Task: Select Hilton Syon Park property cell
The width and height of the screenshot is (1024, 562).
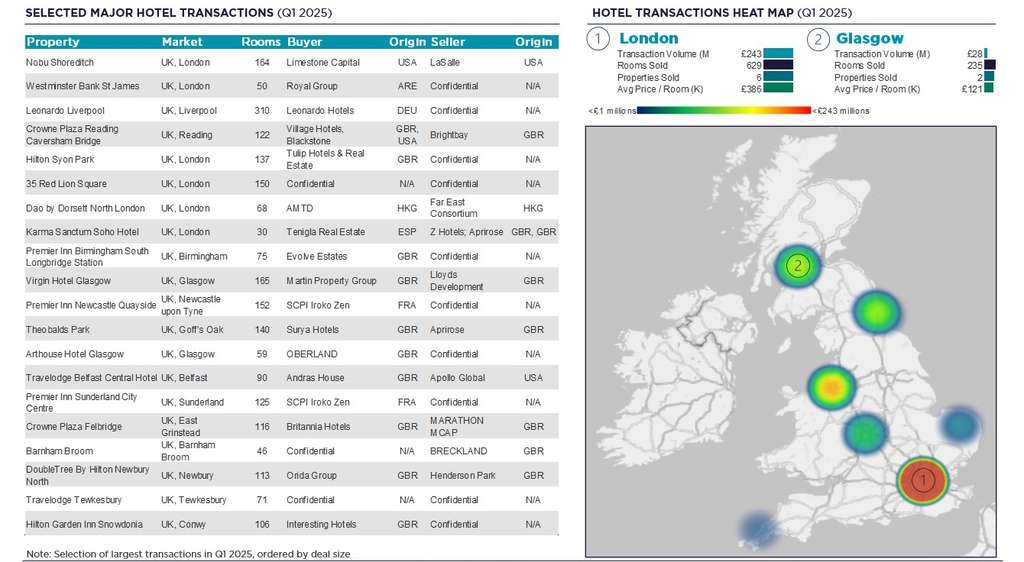Action: [x=60, y=159]
